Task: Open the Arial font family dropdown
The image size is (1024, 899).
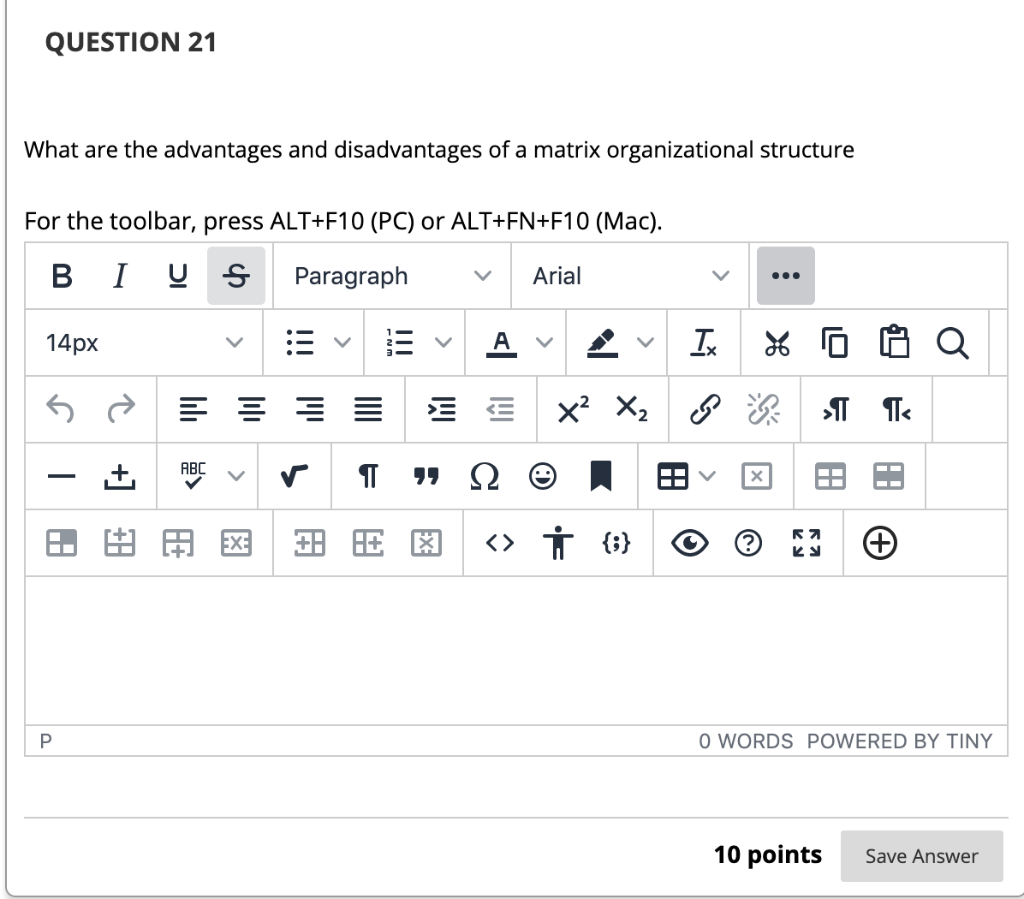Action: [628, 276]
